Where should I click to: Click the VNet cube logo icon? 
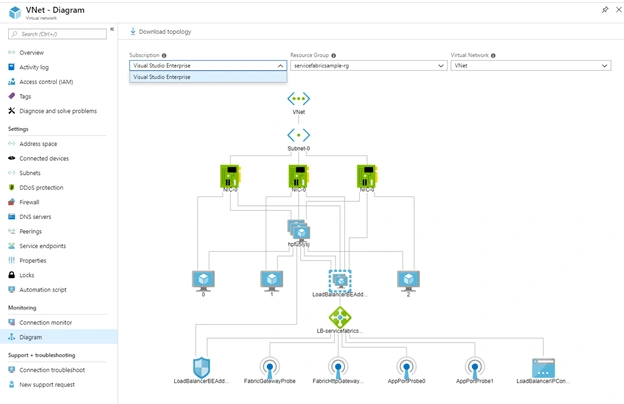coord(15,12)
